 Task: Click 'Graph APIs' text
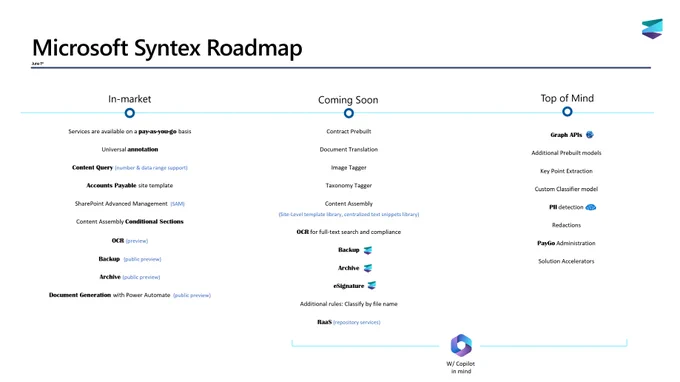[x=566, y=135]
